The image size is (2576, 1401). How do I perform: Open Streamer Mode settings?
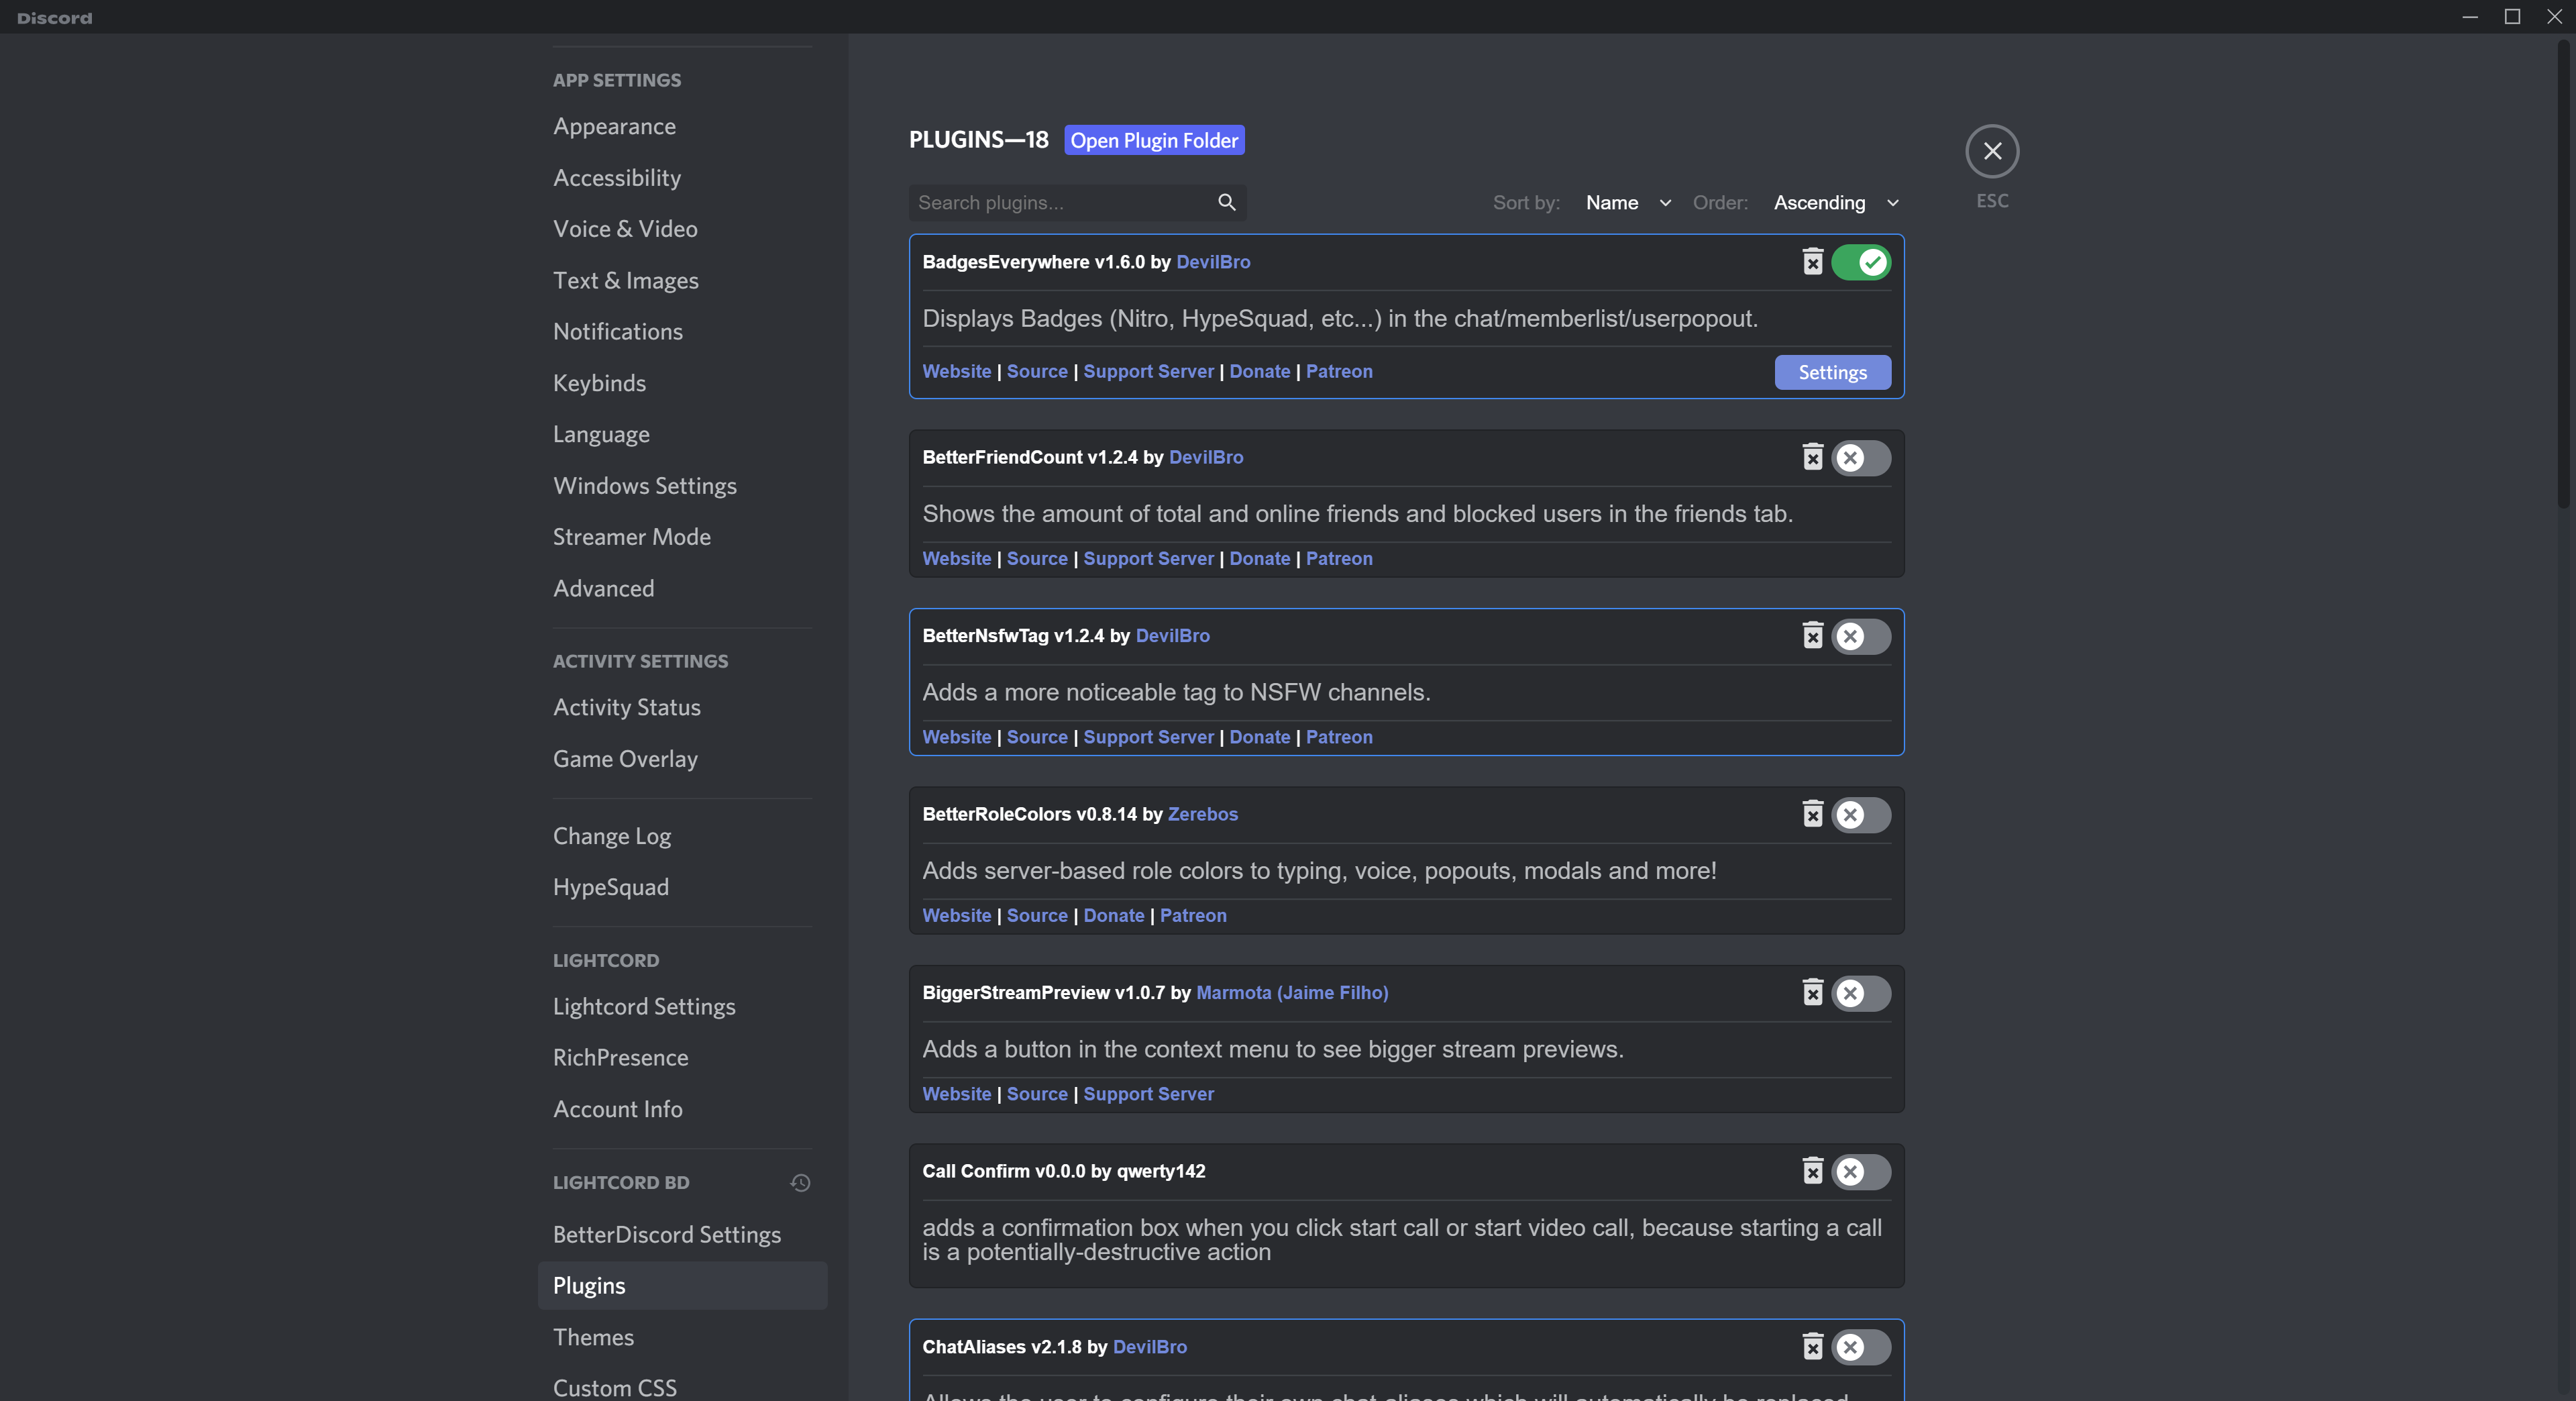click(x=631, y=537)
